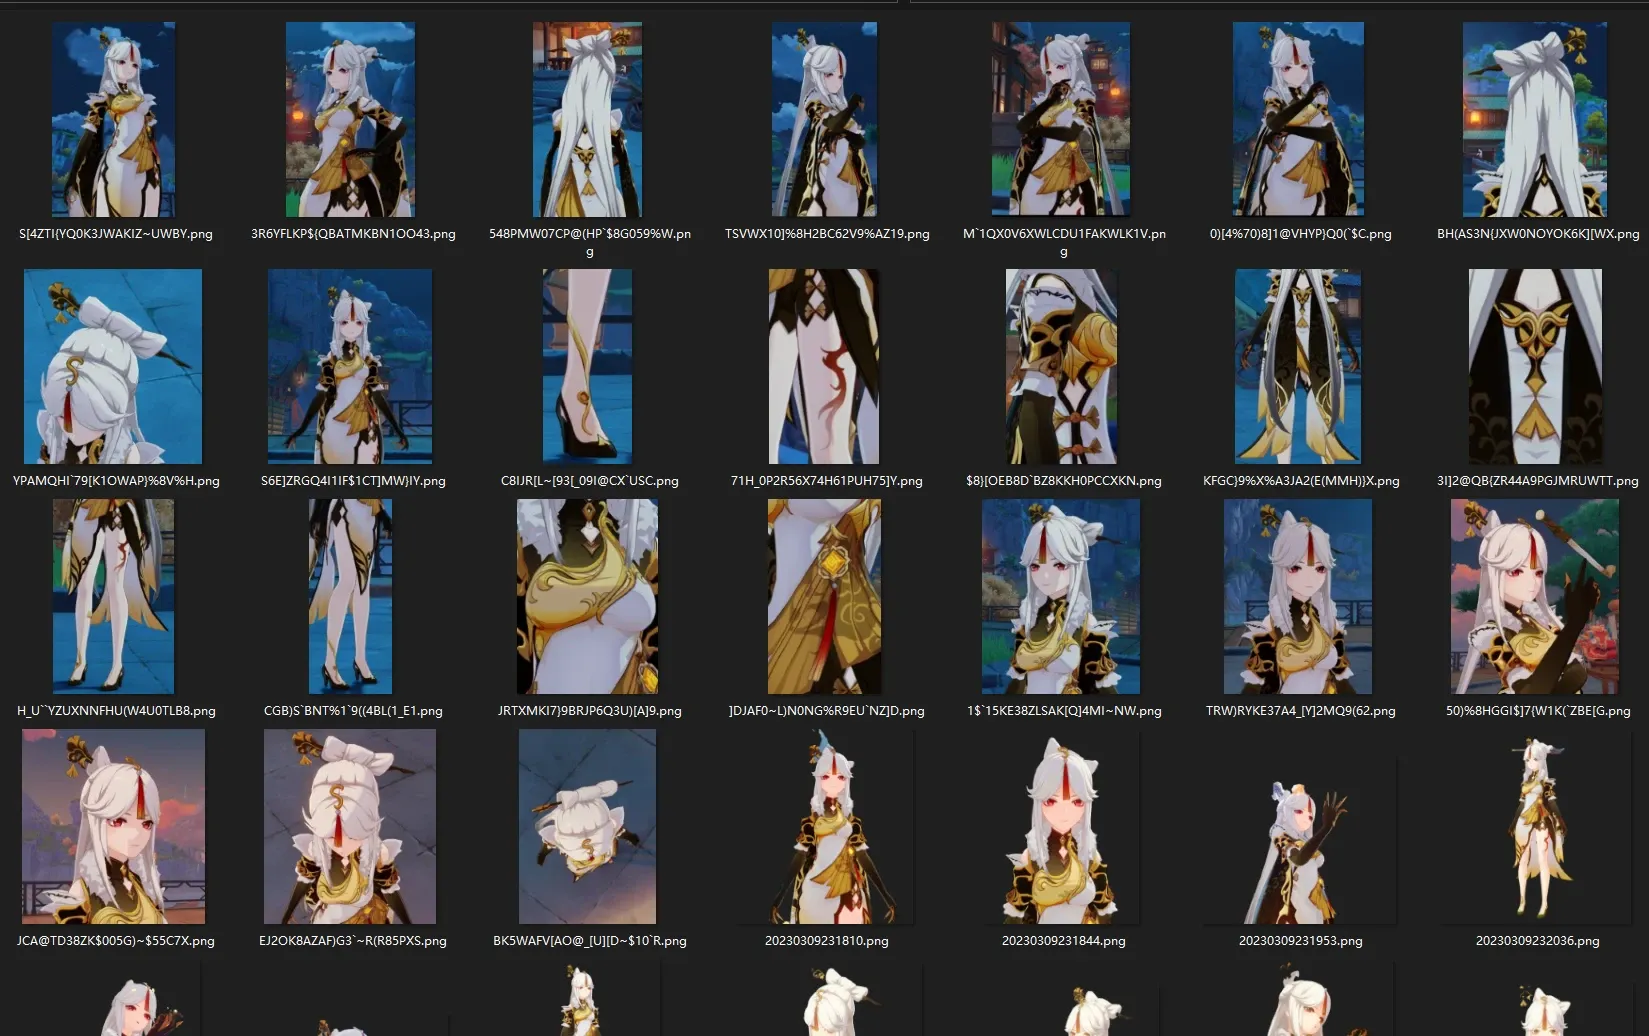1649x1036 pixels.
Task: Click file name S[4ZTI{YQ0K3JWAKIZ~UWBY.png
Action: (116, 234)
